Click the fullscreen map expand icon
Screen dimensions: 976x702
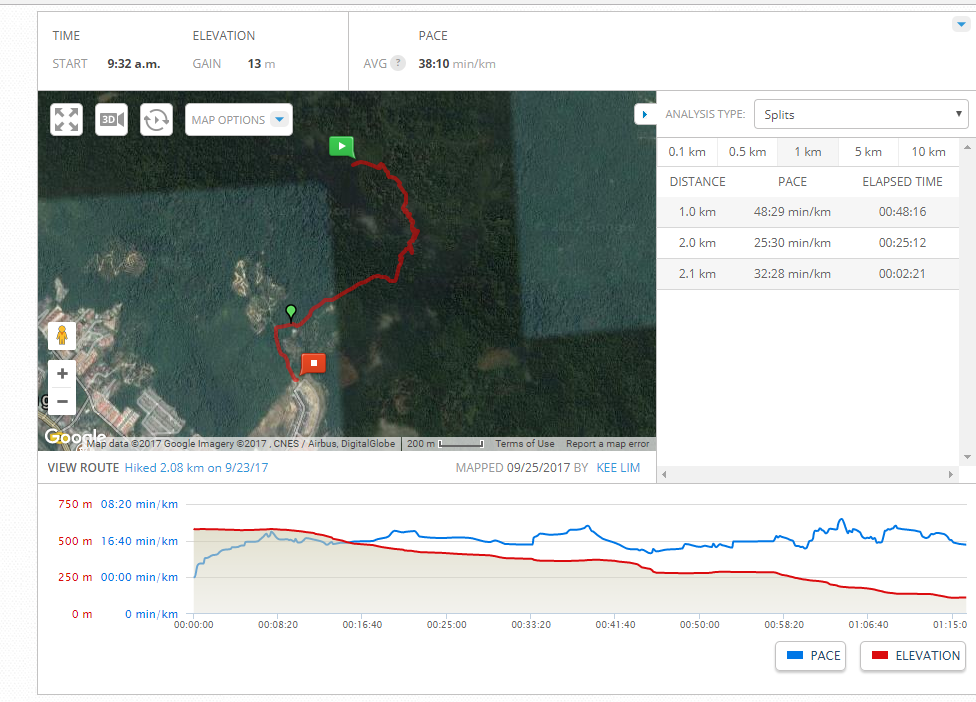coord(66,119)
